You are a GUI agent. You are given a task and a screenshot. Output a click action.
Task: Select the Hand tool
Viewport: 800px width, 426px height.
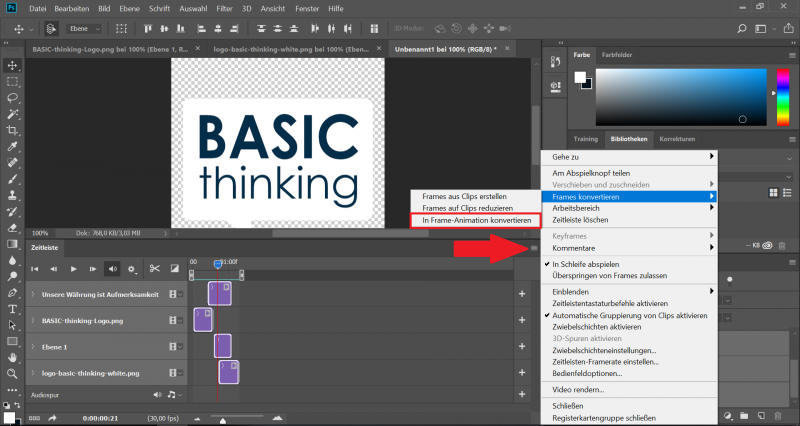(12, 358)
